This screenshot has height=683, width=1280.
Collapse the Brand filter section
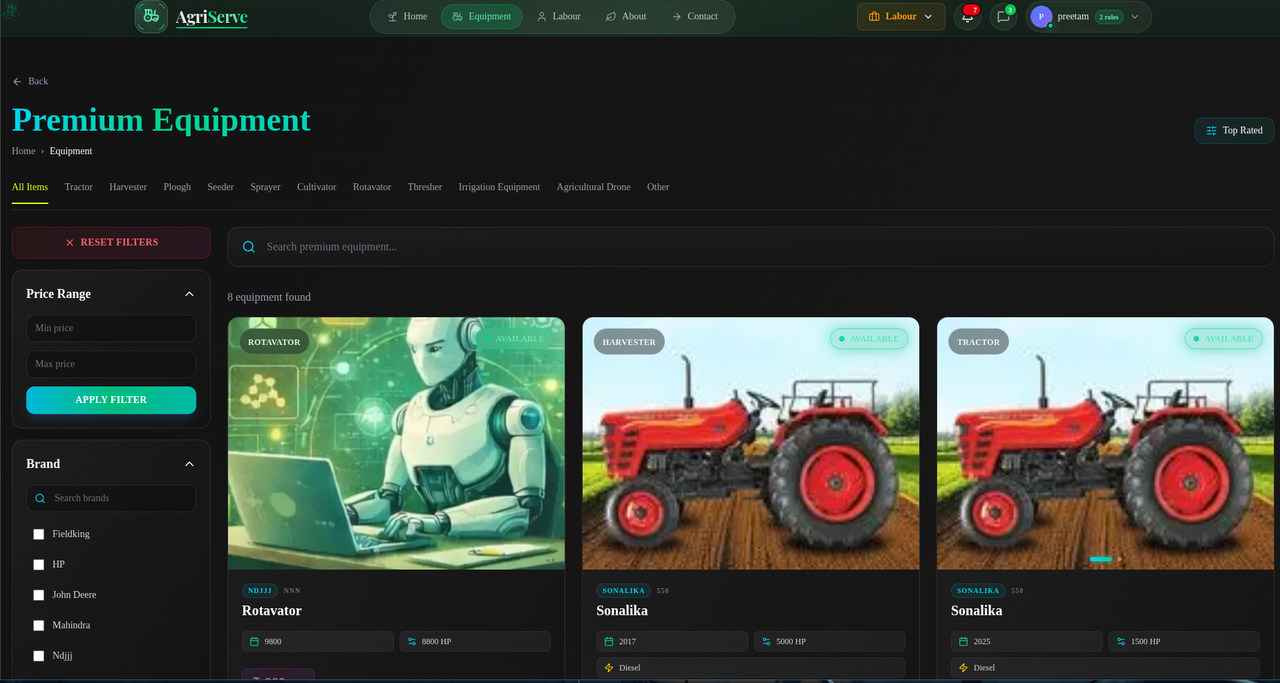pyautogui.click(x=189, y=464)
